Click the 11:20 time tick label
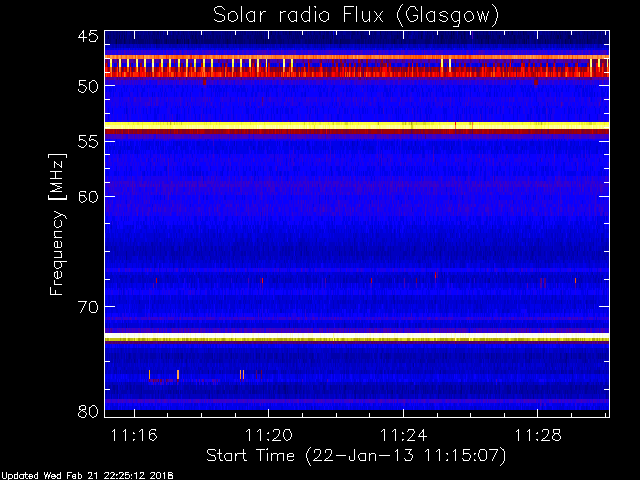The width and height of the screenshot is (640, 480). 269,435
